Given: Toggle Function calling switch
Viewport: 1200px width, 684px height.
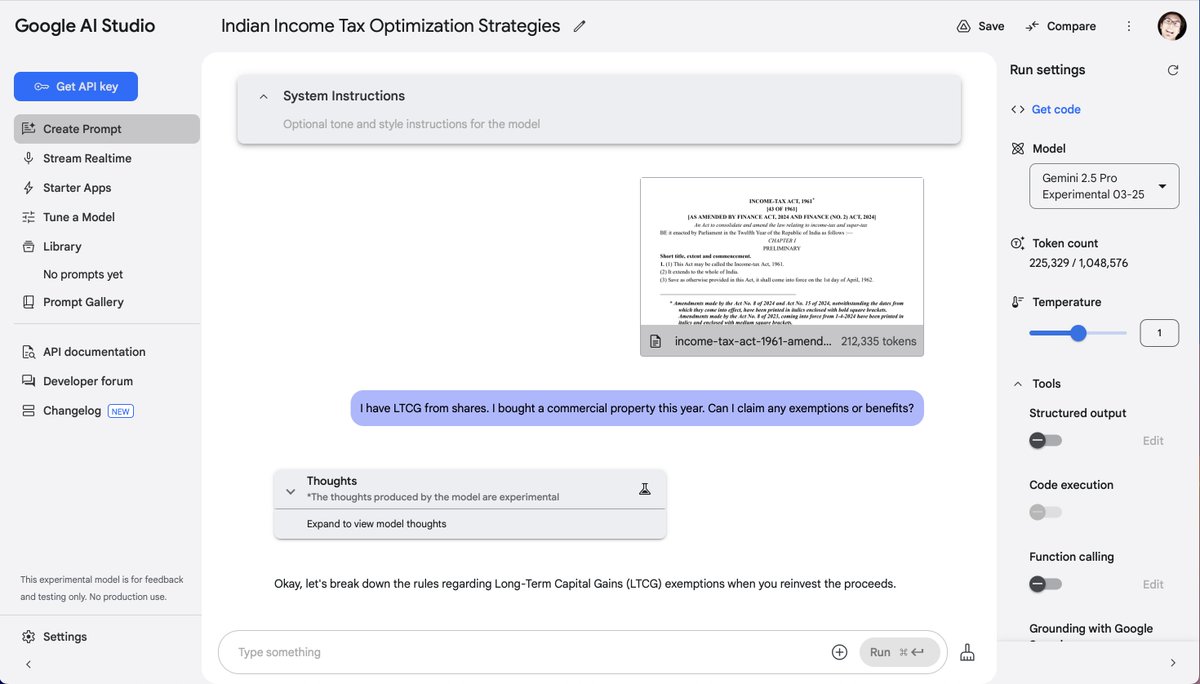Looking at the screenshot, I should pos(1046,584).
